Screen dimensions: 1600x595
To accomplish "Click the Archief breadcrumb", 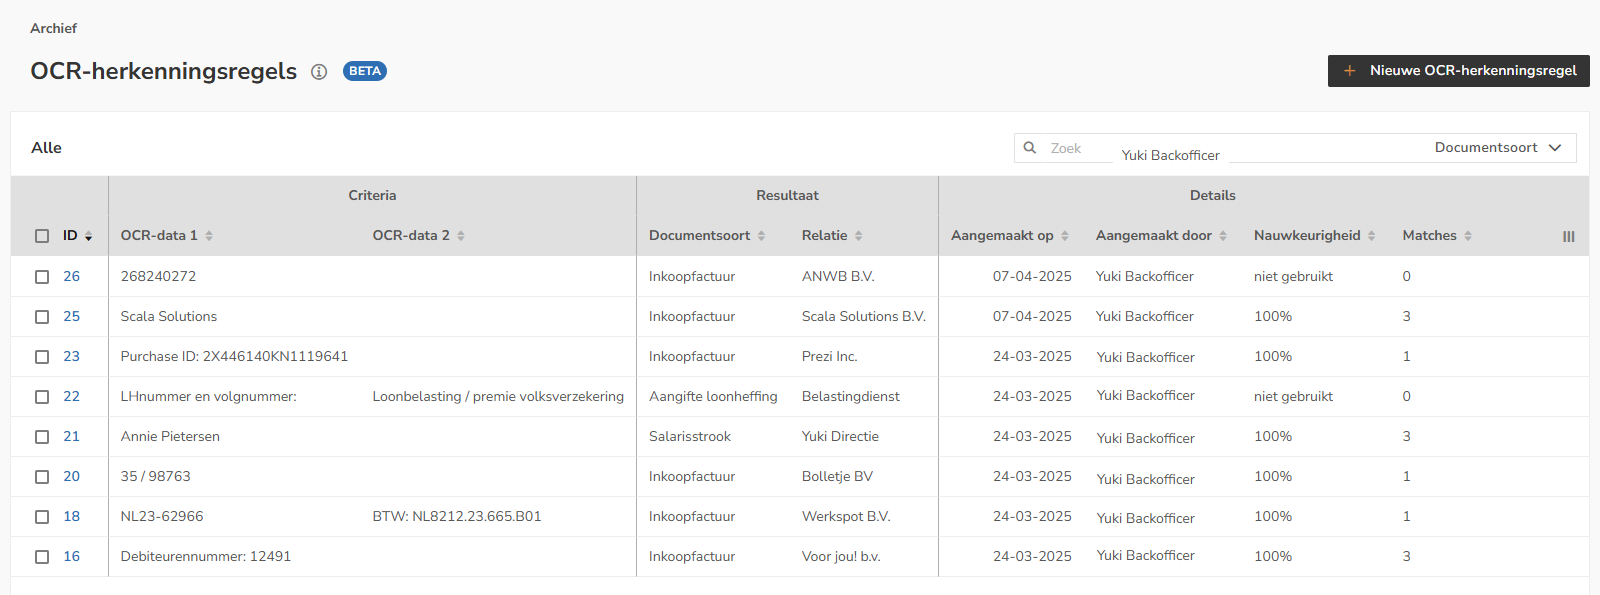I will click(x=53, y=28).
